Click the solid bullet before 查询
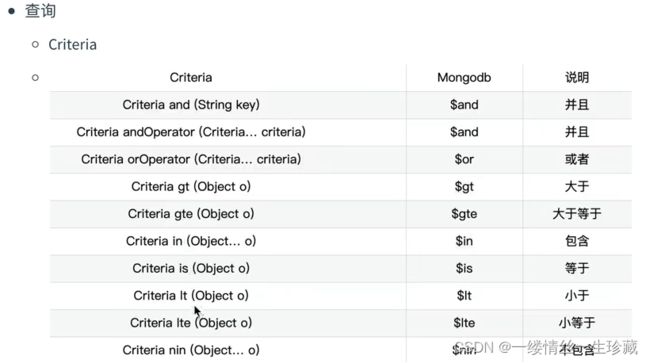650x363 pixels. 12,11
